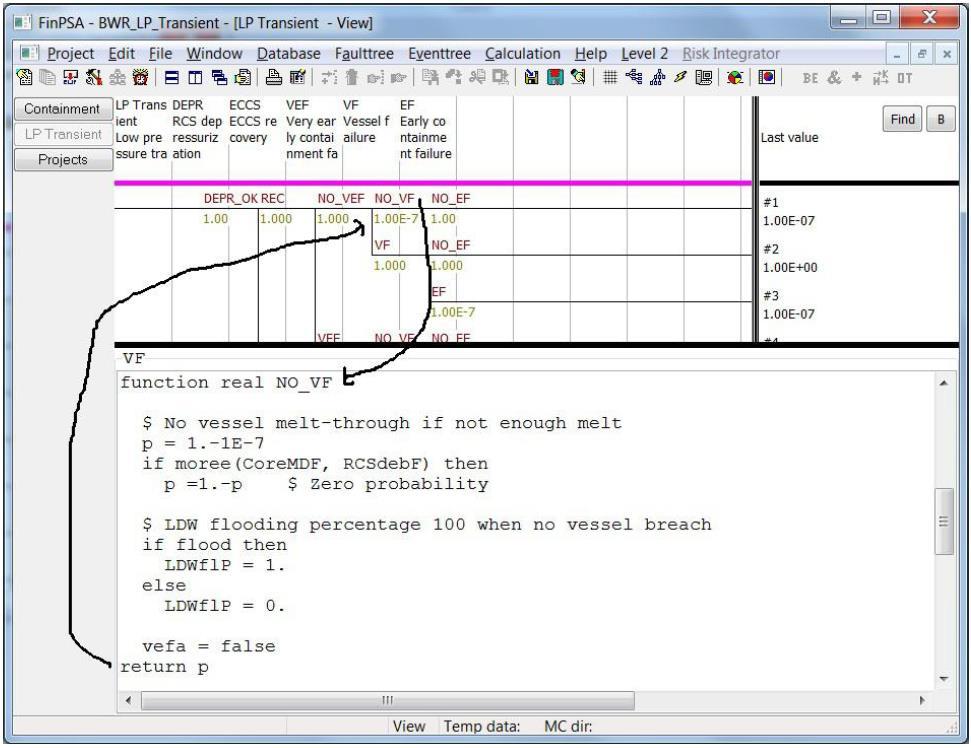Click the 'vefa = false' code line
The image size is (971, 748).
point(209,646)
